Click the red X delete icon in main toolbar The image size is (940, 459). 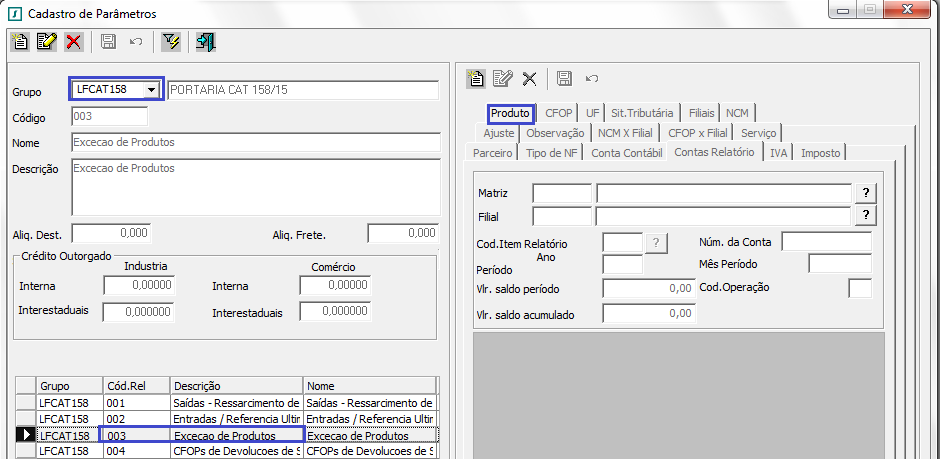point(73,42)
